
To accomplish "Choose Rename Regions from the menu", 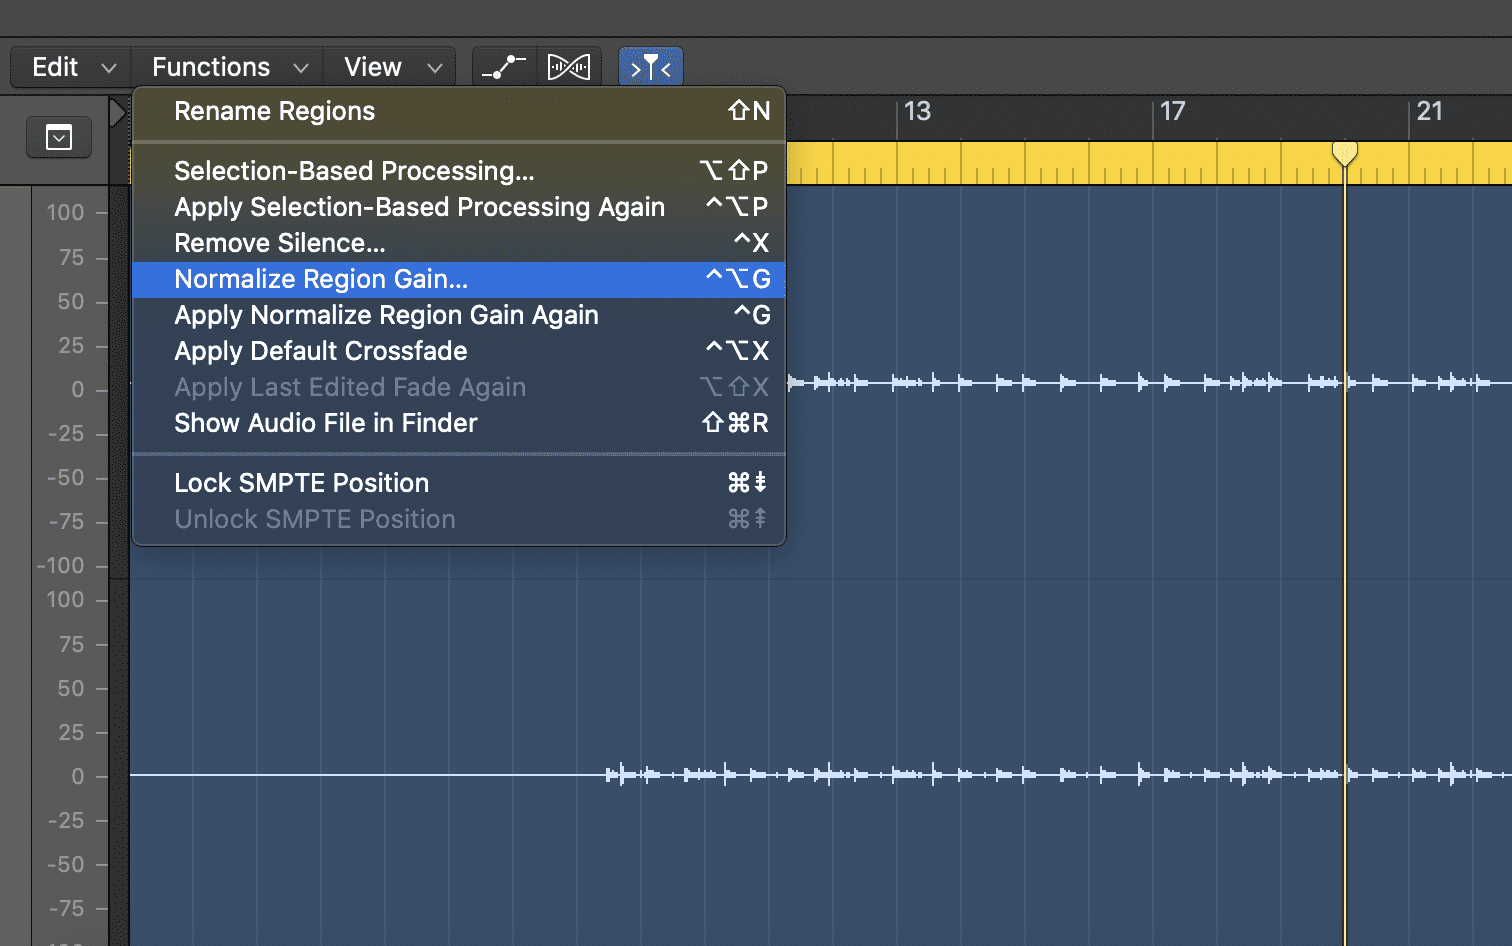I will pos(274,111).
